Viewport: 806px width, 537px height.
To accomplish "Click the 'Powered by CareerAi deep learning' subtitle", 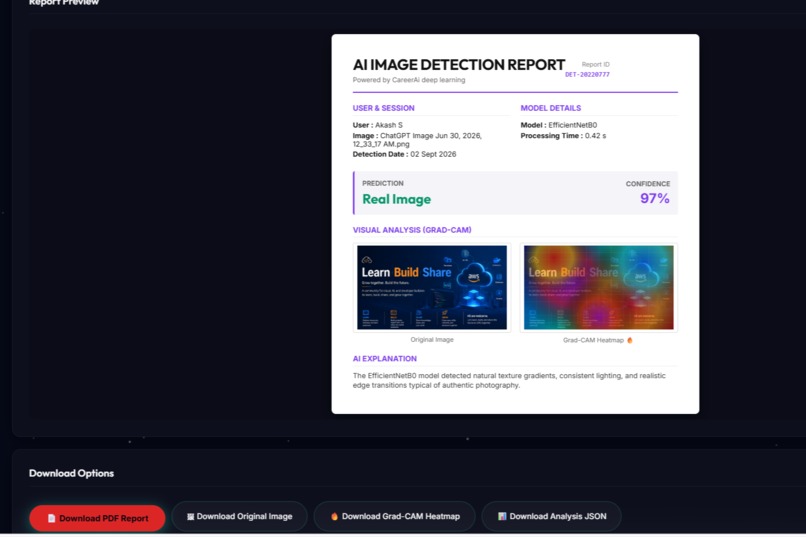I will pos(409,80).
